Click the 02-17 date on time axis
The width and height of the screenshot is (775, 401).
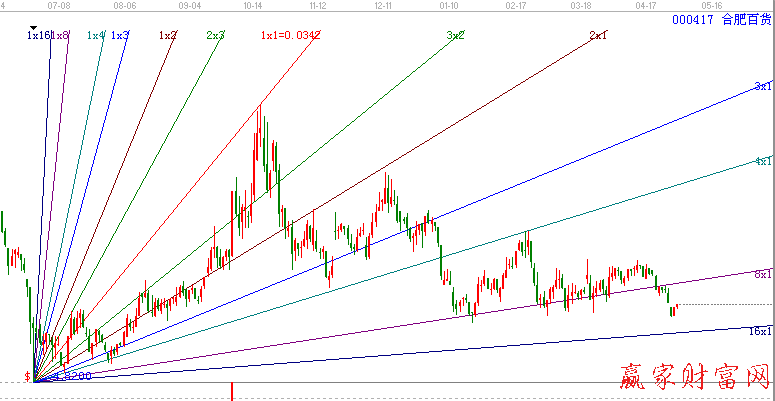coord(516,5)
